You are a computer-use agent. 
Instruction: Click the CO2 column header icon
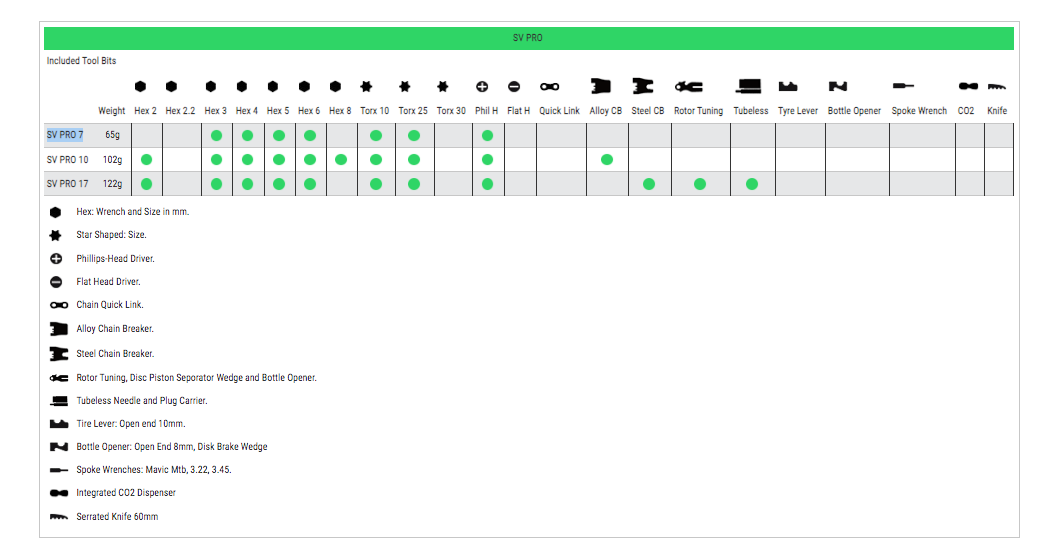pos(967,87)
